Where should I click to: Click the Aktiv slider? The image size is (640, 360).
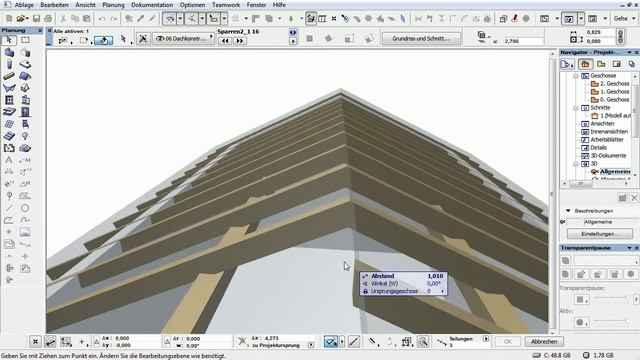point(611,322)
